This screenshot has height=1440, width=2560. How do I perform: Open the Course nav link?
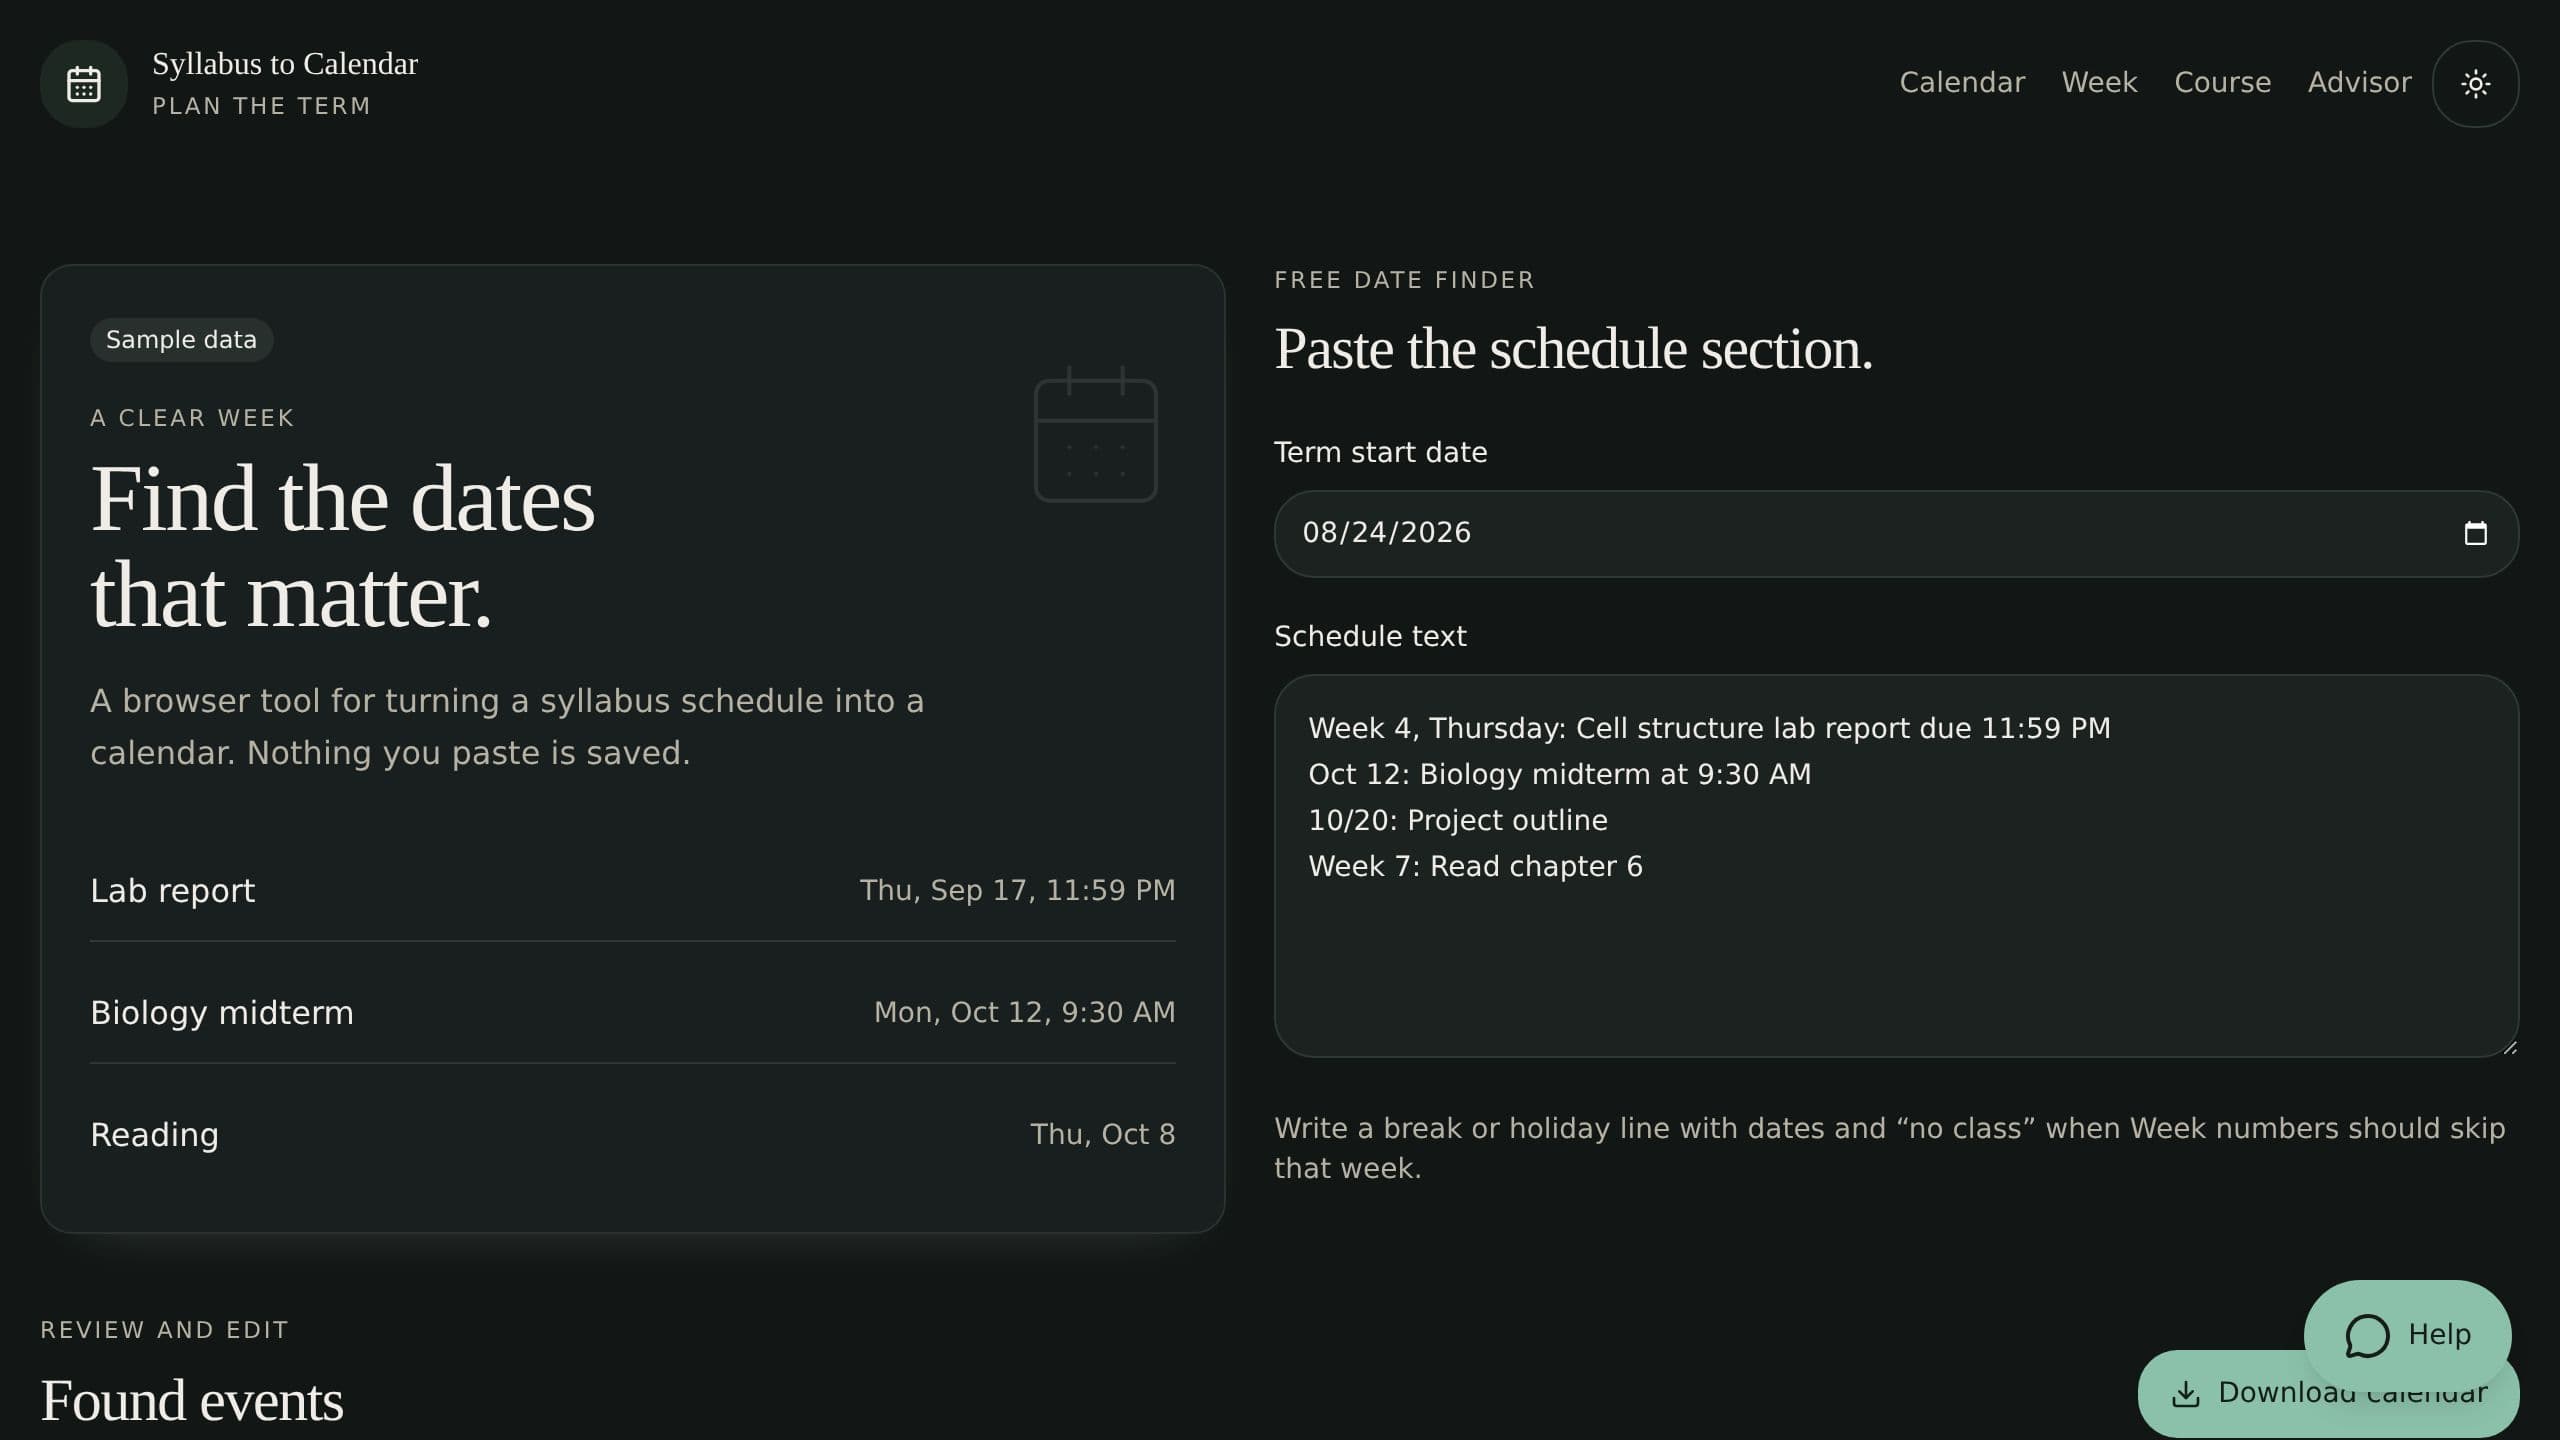coord(2222,83)
